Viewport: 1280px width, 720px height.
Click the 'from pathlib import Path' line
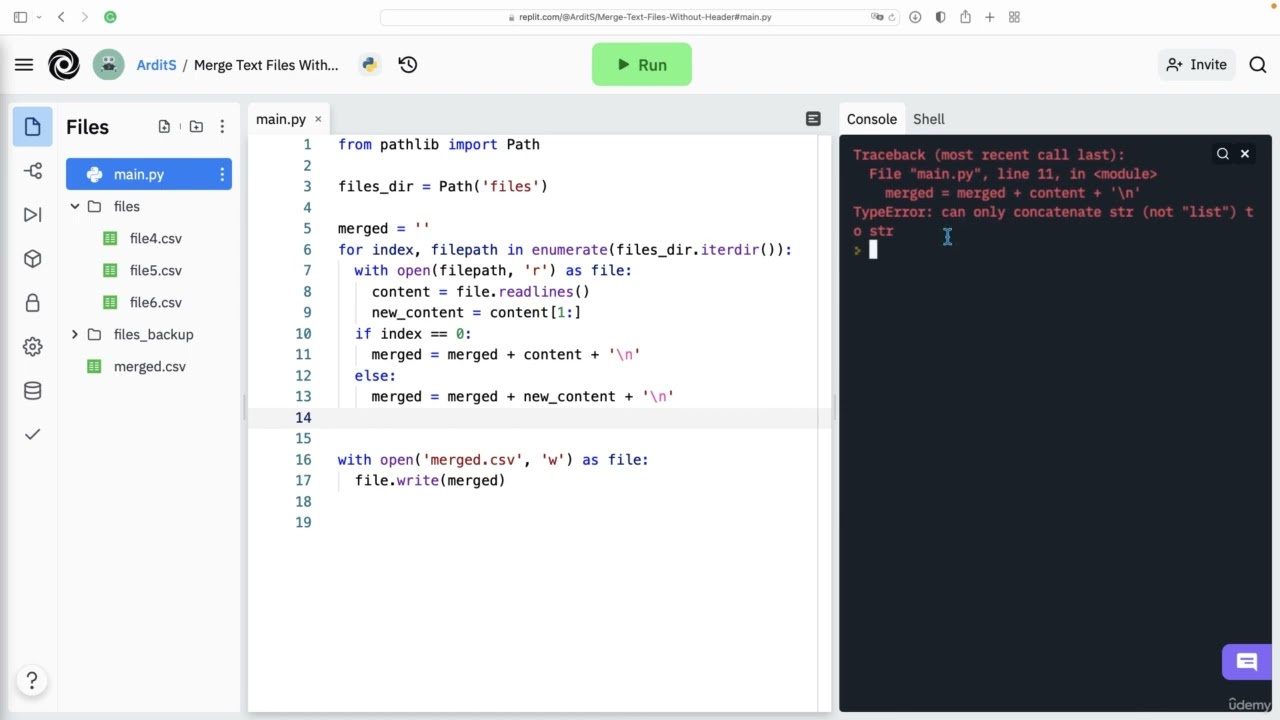click(x=439, y=144)
